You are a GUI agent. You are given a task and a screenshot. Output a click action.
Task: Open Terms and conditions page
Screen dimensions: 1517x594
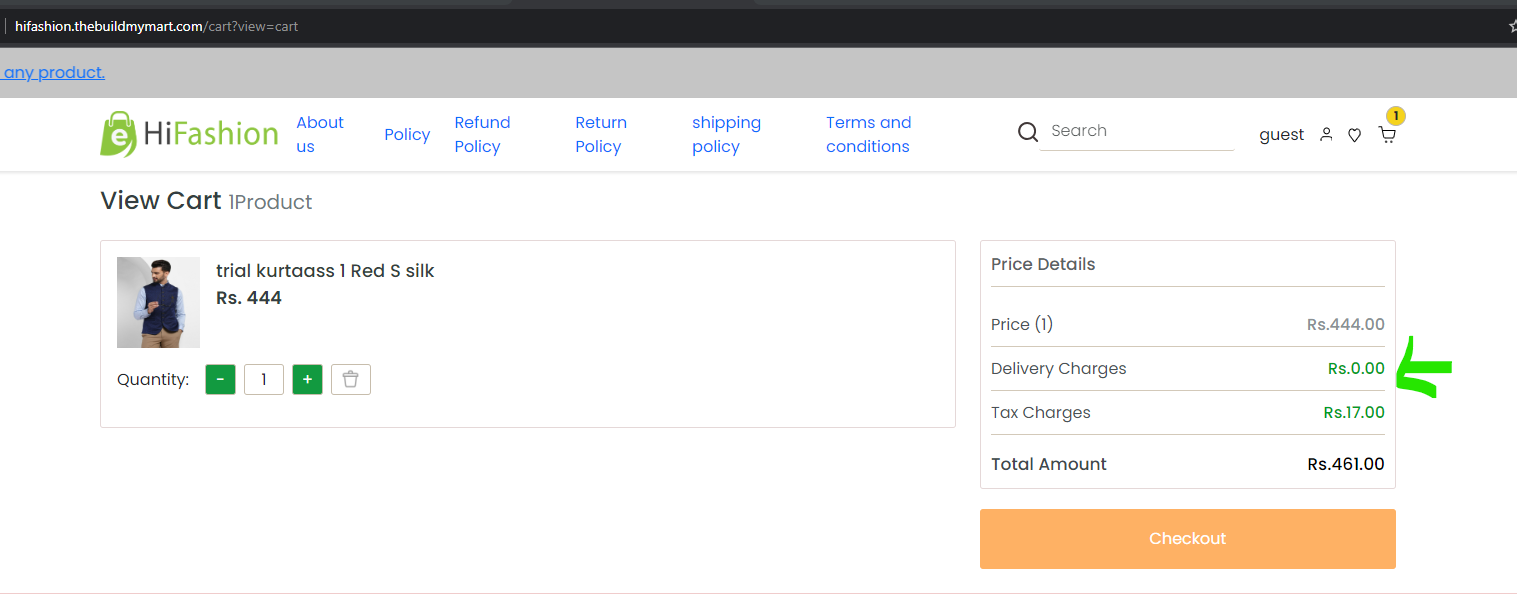(868, 134)
